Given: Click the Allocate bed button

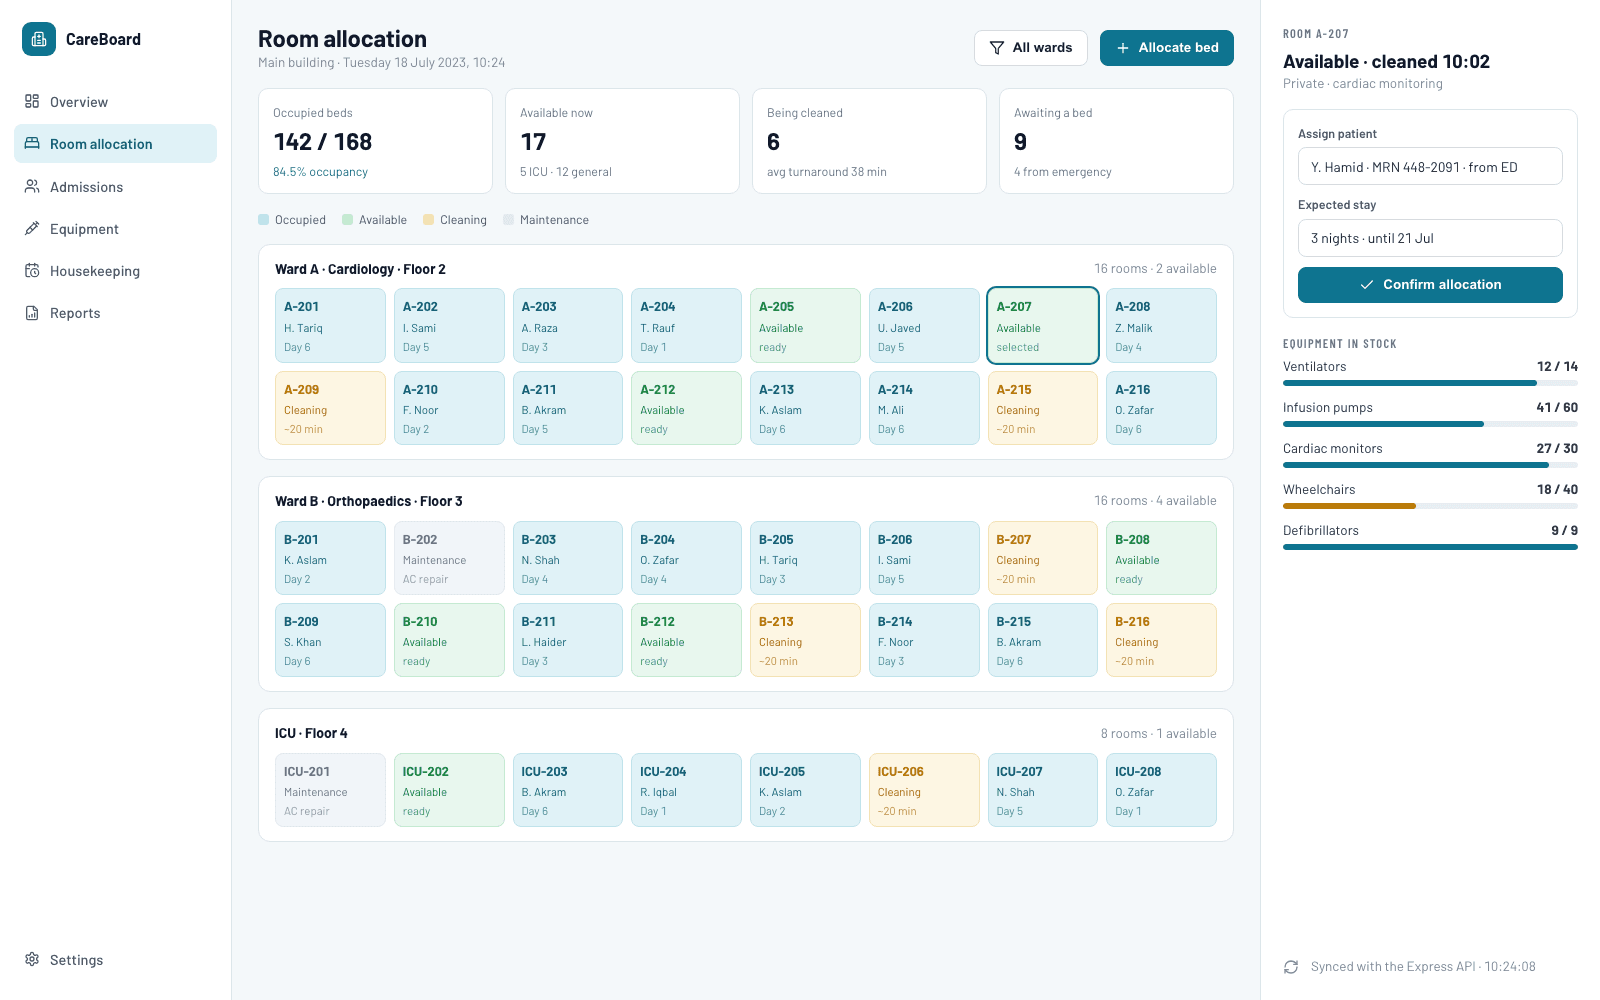Looking at the screenshot, I should coord(1167,48).
